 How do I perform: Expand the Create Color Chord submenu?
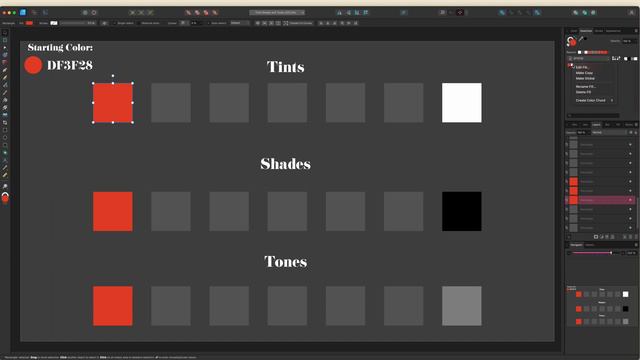(594, 100)
